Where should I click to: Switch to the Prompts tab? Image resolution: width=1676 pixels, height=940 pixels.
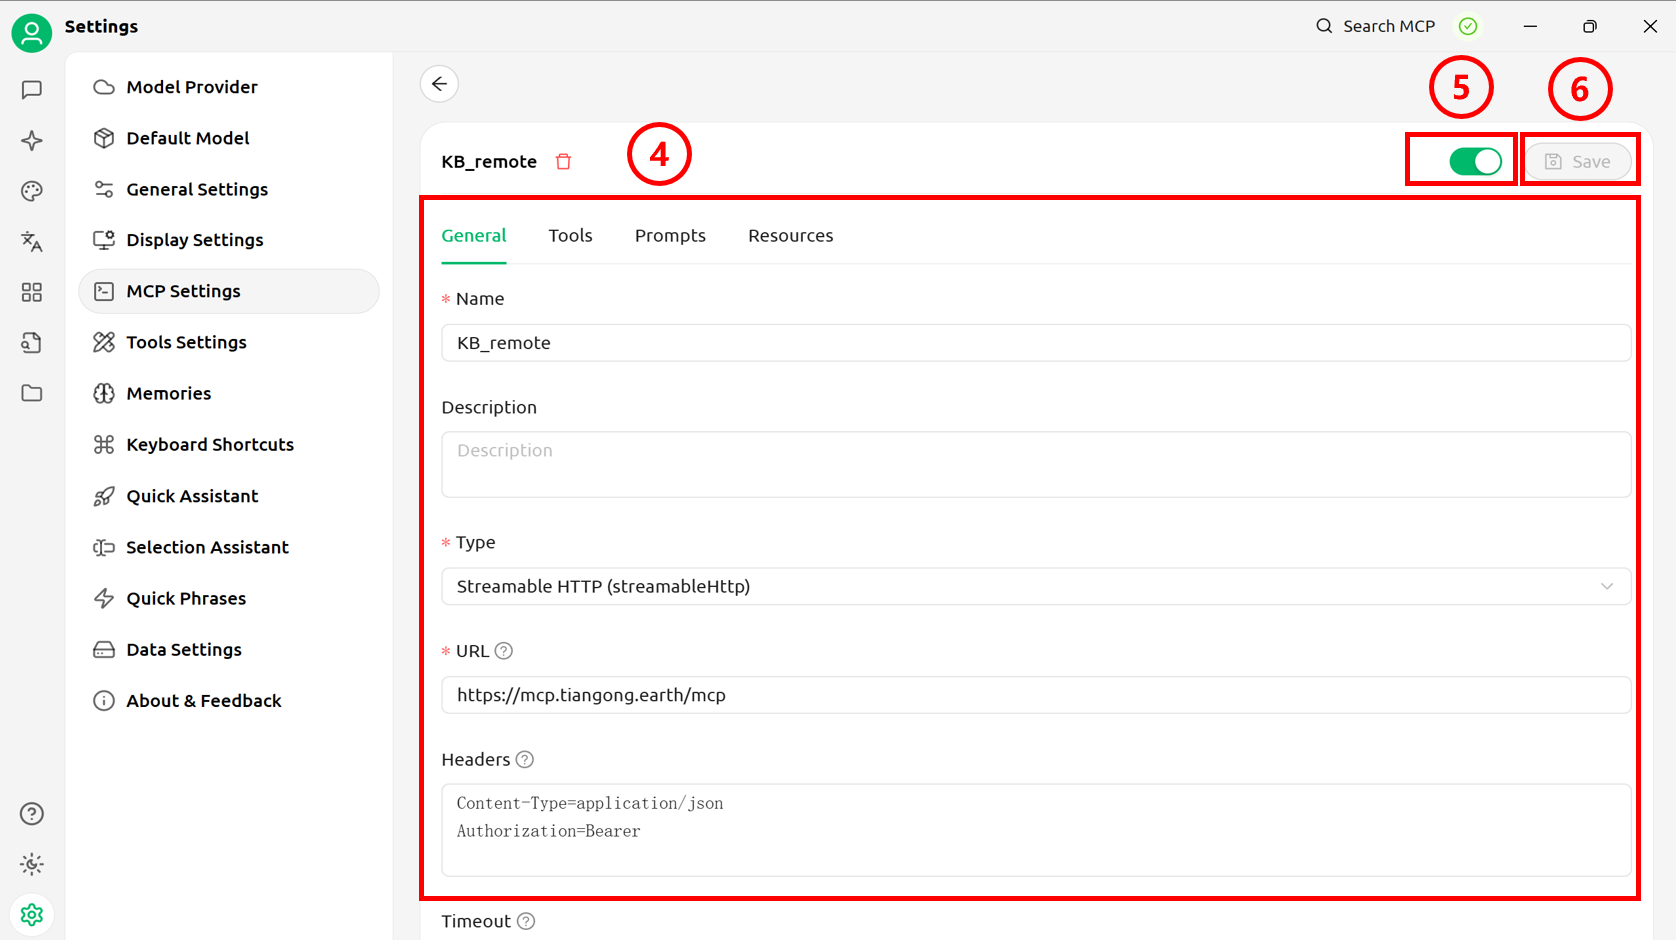[670, 236]
